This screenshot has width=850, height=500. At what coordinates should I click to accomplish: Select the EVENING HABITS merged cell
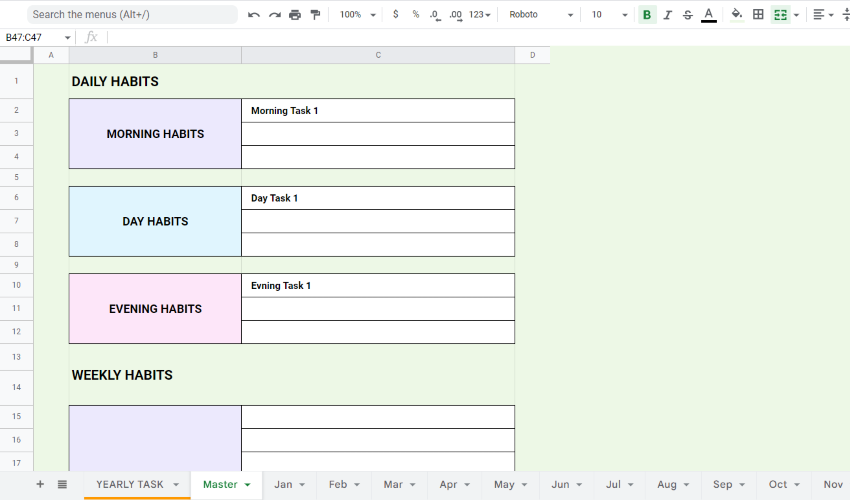pyautogui.click(x=155, y=309)
